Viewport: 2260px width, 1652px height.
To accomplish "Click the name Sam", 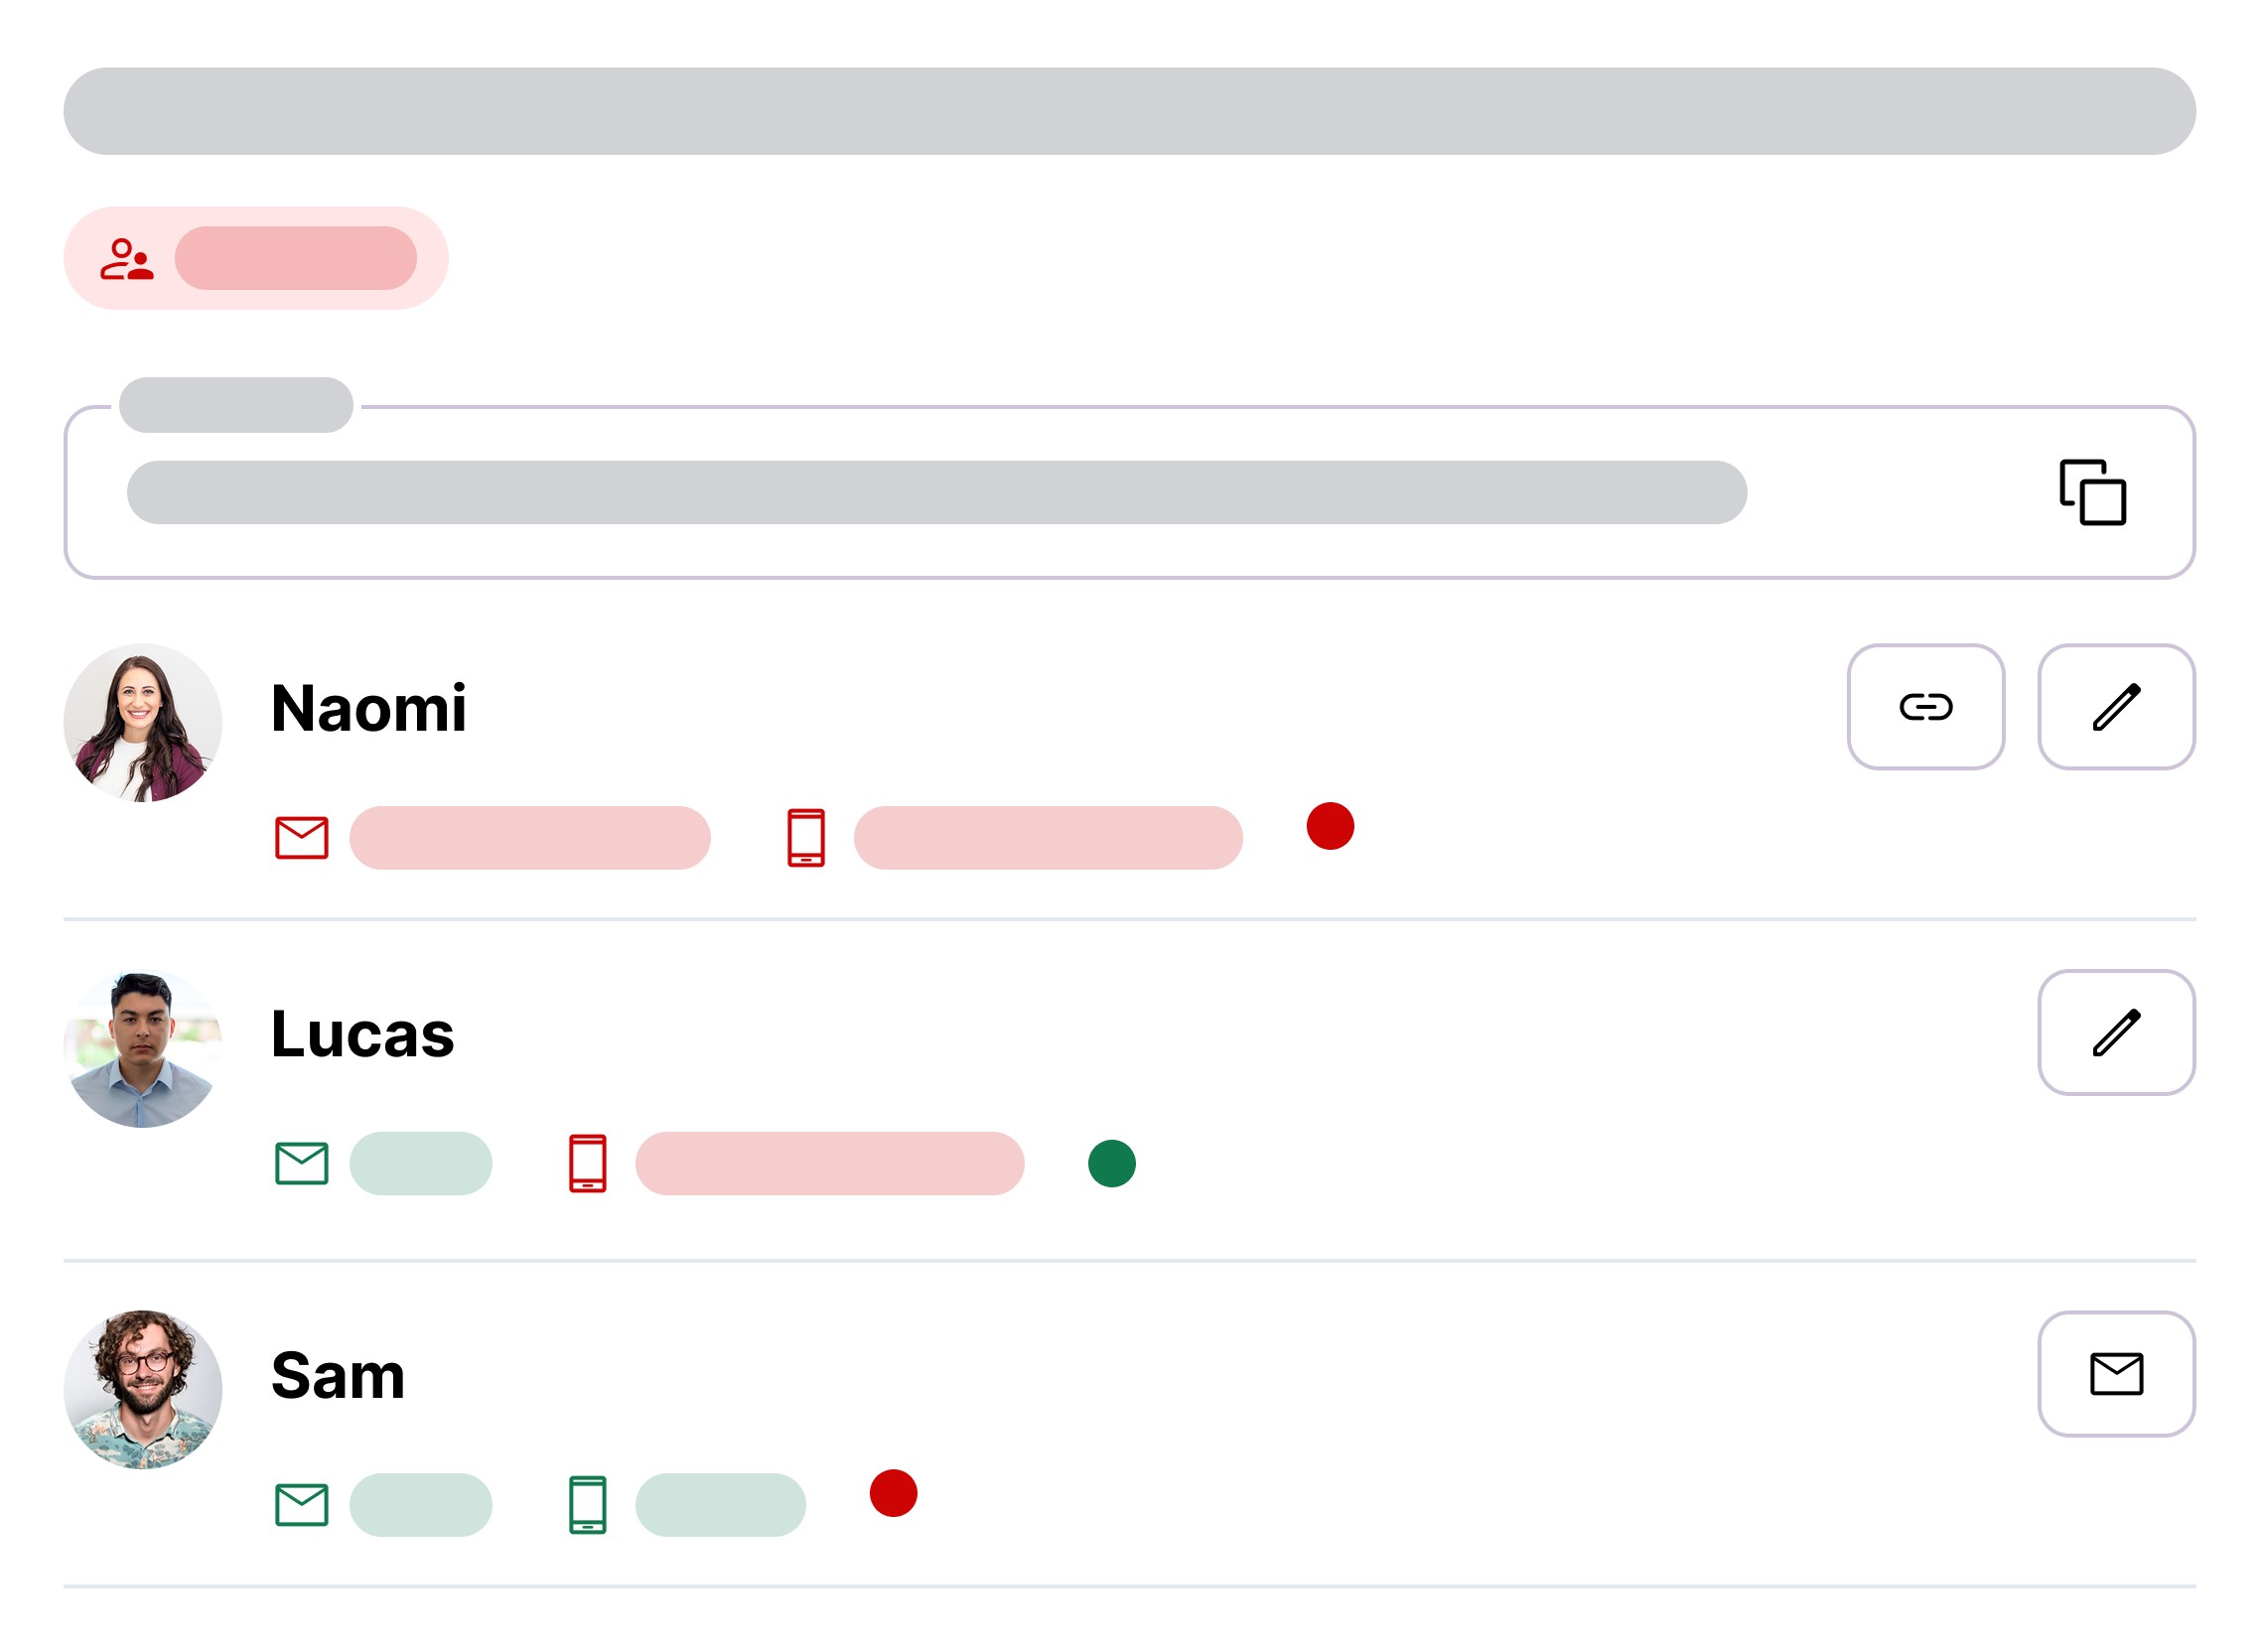I will [x=338, y=1376].
